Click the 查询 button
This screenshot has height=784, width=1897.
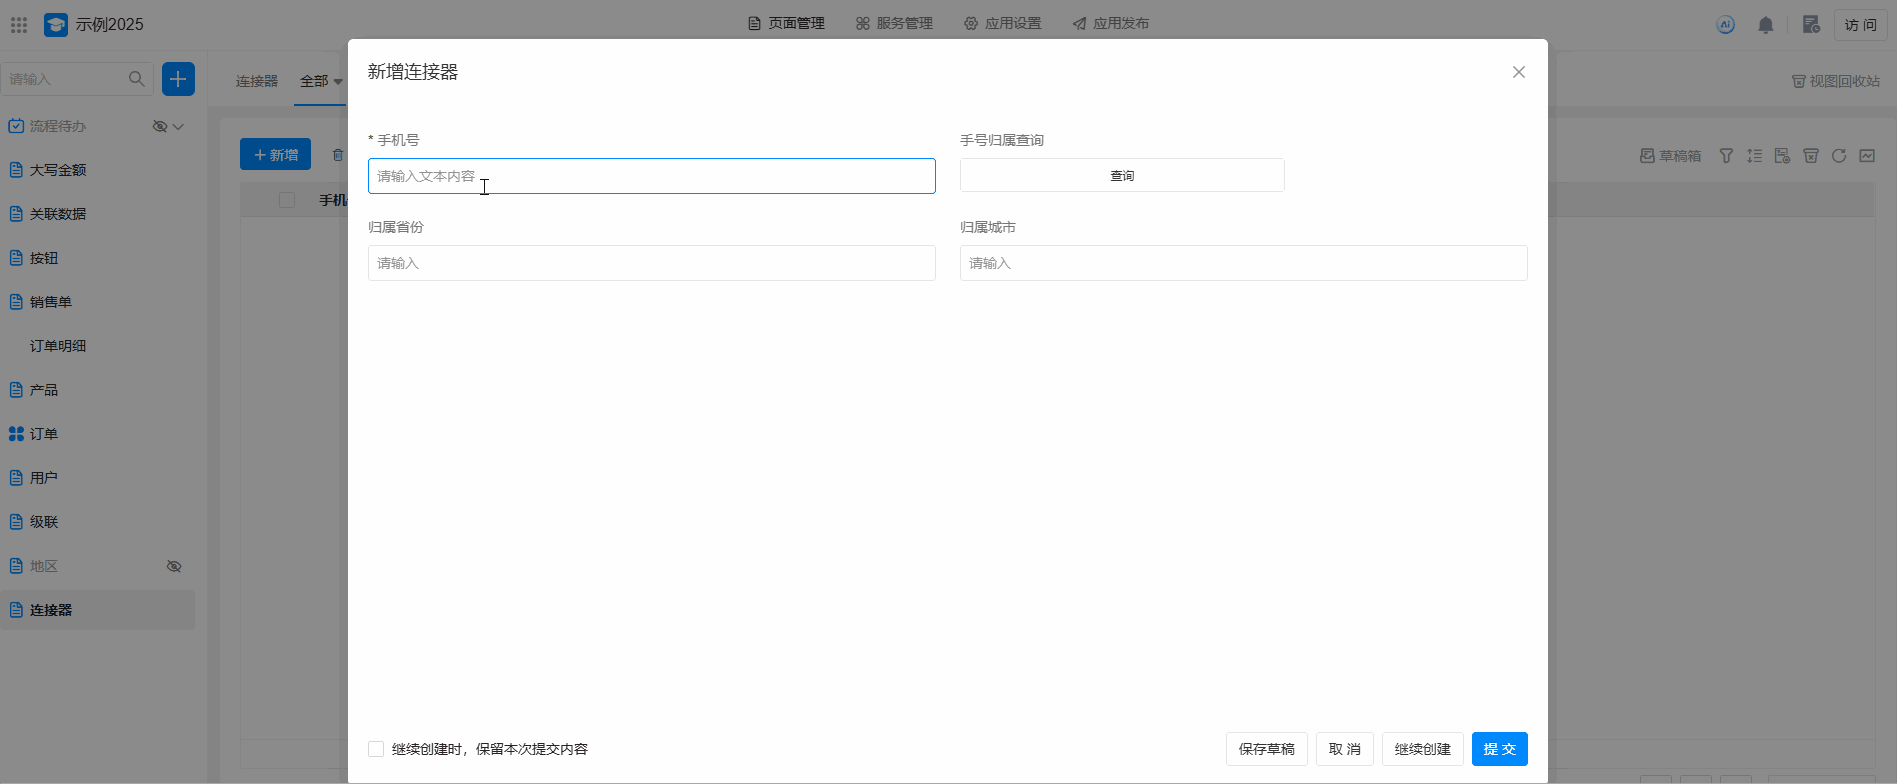1121,176
